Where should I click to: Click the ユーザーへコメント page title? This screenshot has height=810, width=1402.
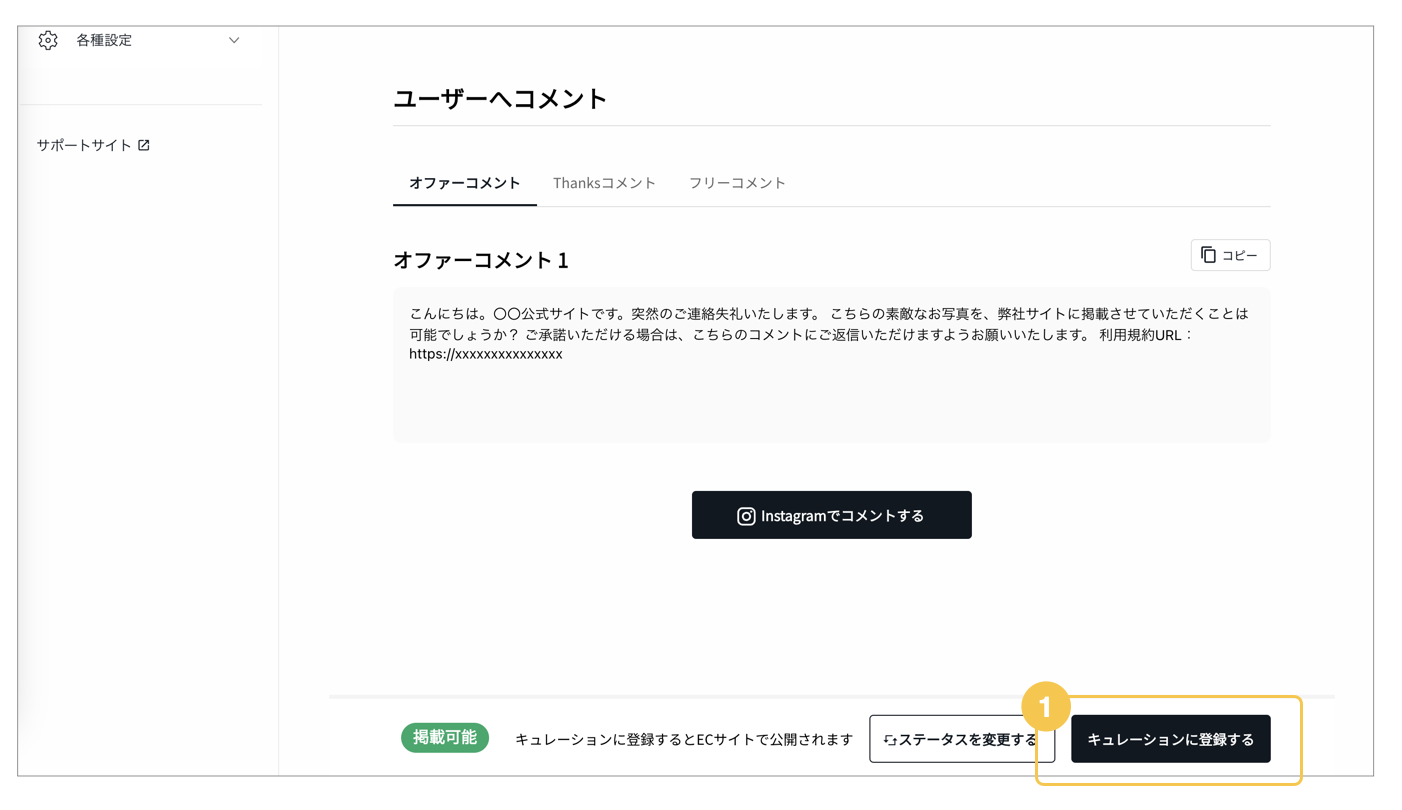[500, 98]
